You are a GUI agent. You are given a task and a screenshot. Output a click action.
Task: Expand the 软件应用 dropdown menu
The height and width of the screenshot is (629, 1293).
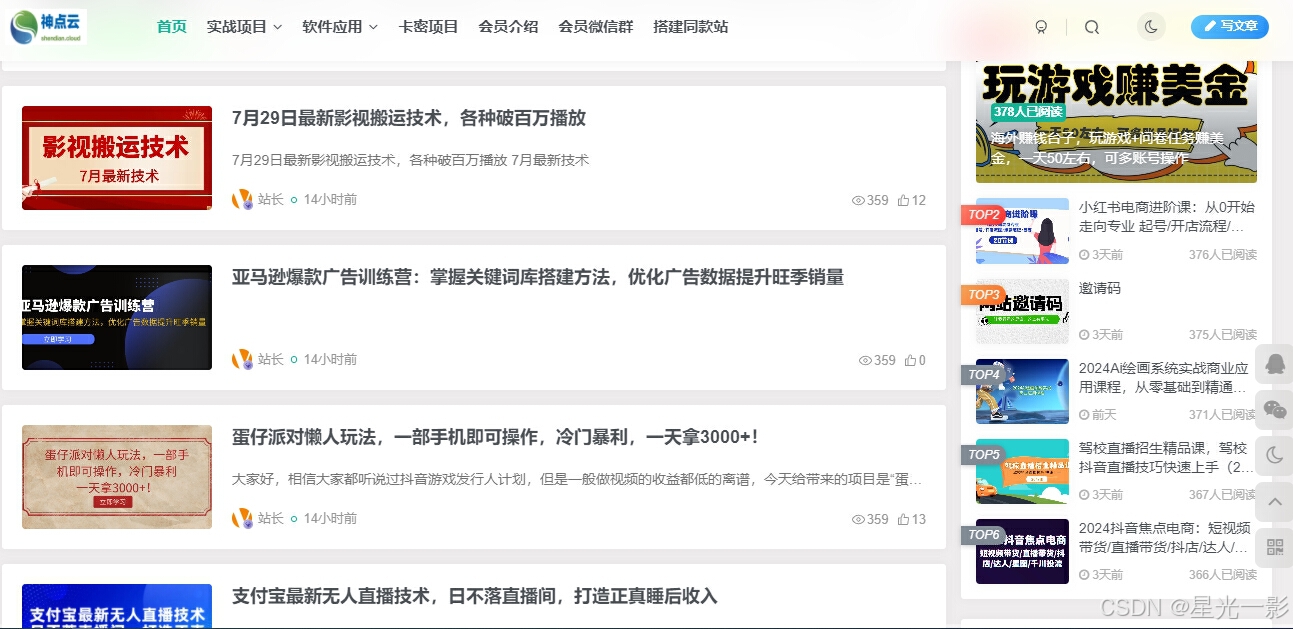point(340,27)
